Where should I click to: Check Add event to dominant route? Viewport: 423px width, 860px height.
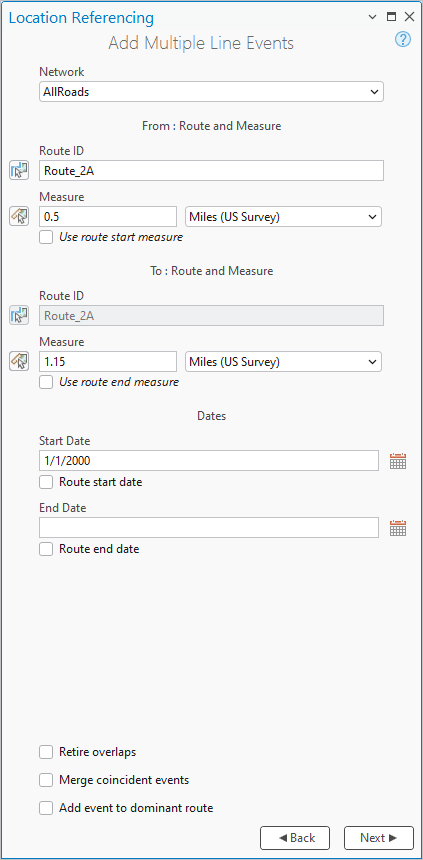tap(46, 808)
